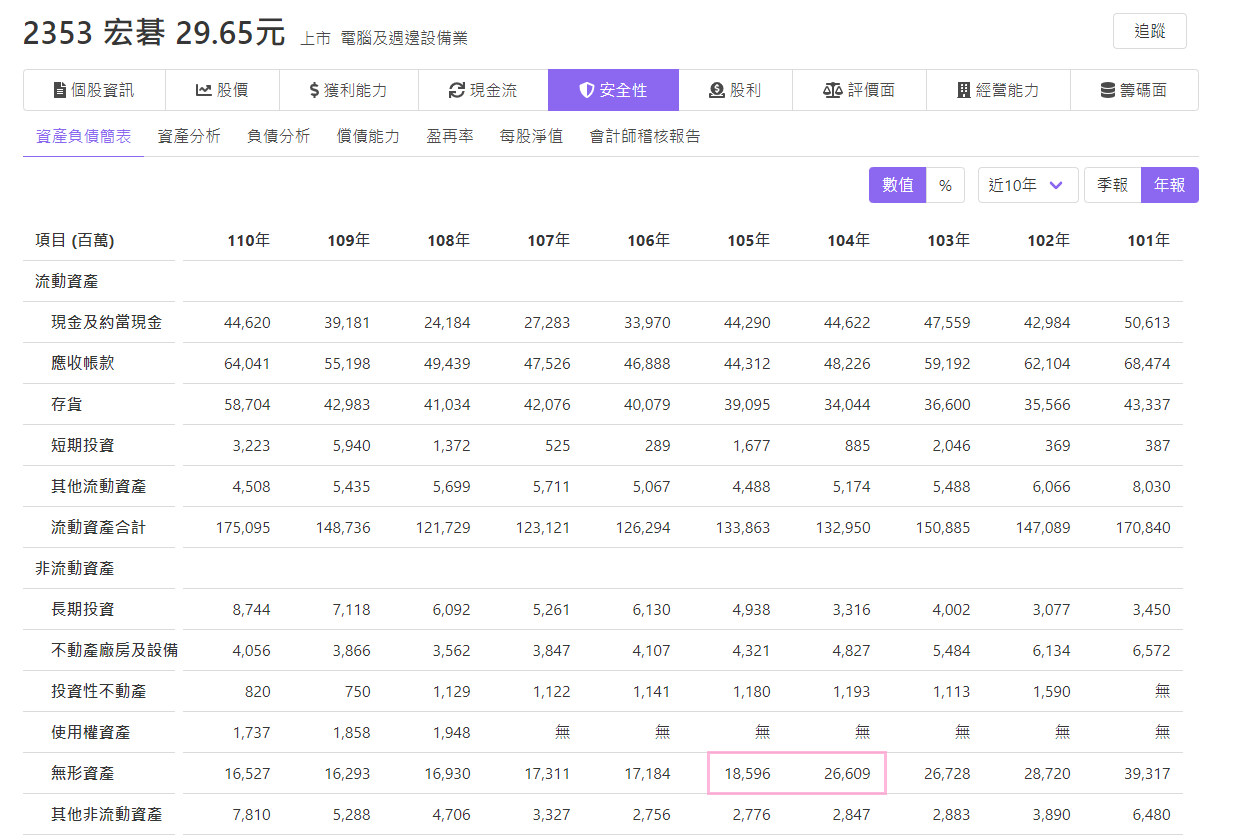
Task: Click the balance scale icon on 評價面 tab
Action: point(833,90)
